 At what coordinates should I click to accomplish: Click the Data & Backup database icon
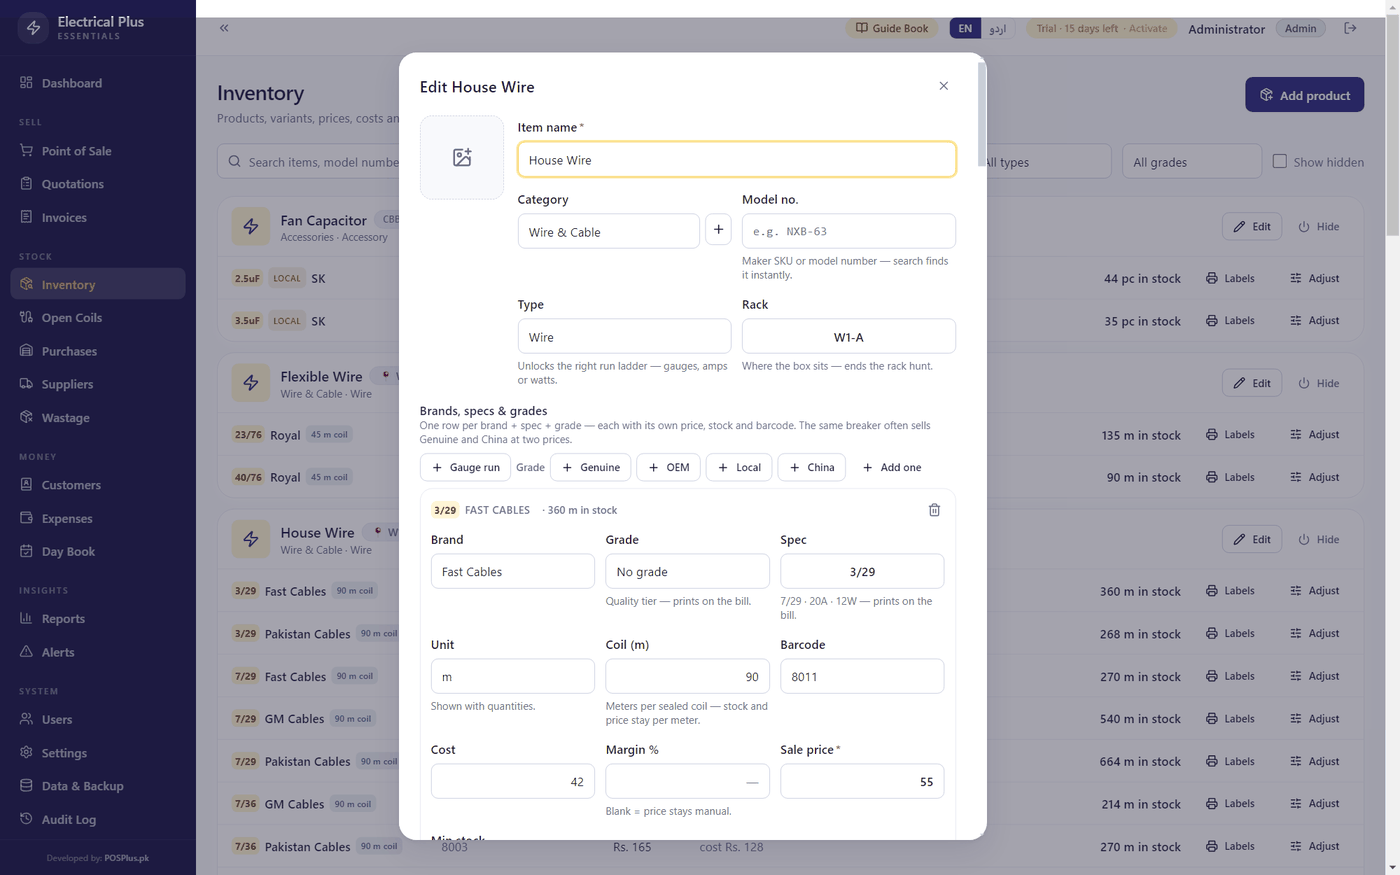[x=26, y=786]
